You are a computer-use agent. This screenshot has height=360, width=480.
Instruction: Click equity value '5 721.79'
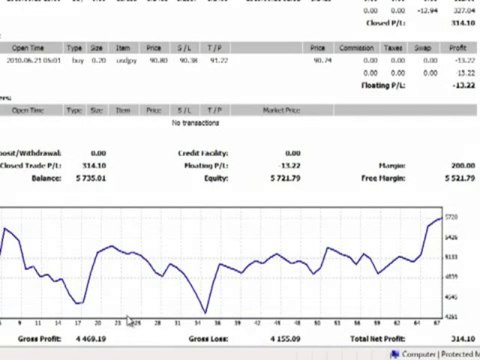[285, 178]
